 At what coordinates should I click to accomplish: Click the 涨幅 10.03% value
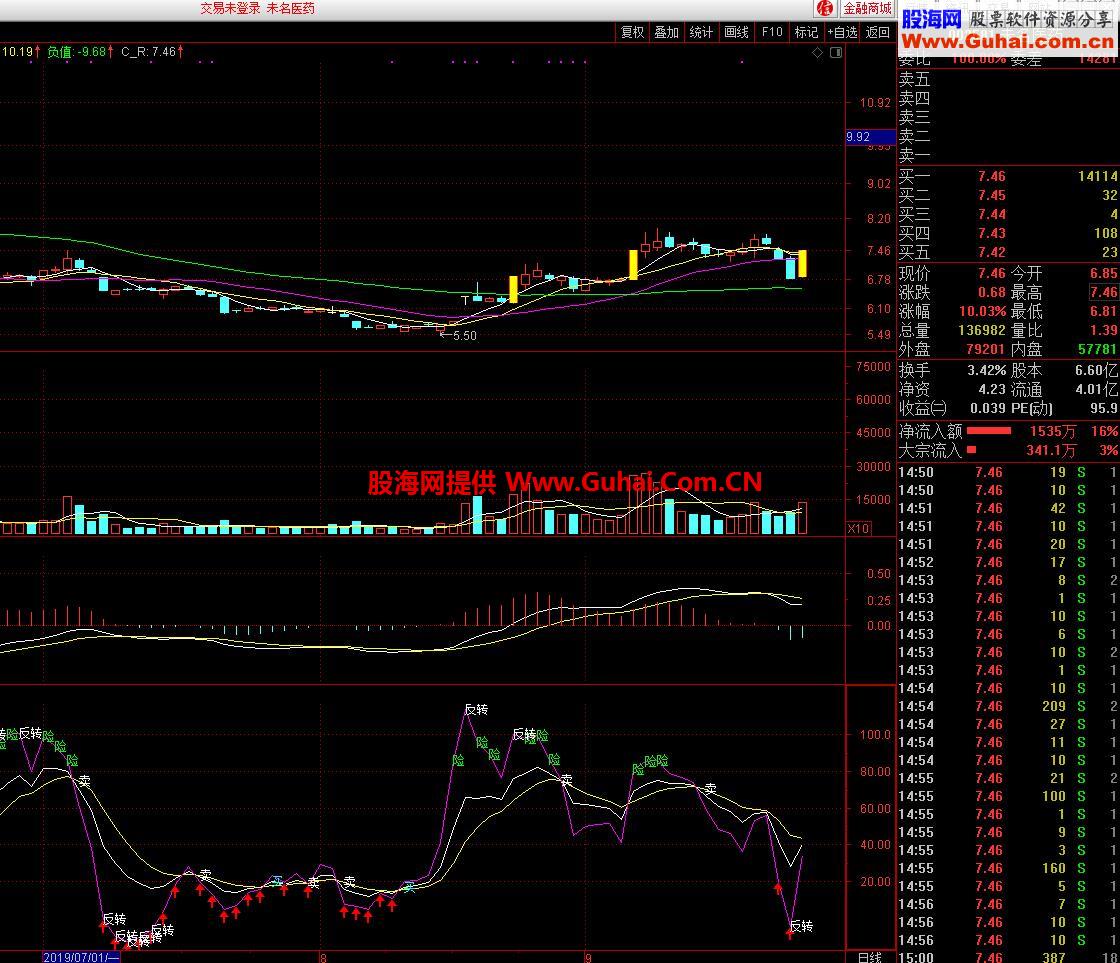(x=982, y=311)
